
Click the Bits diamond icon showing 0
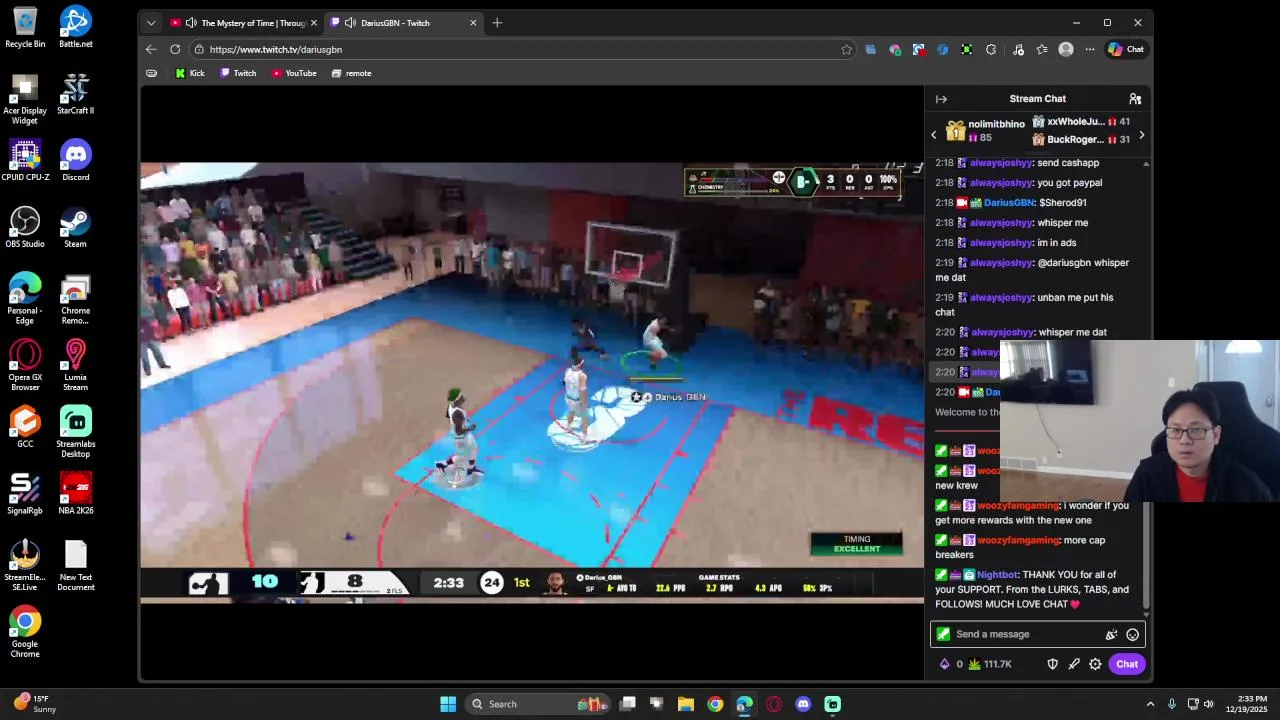coord(944,664)
